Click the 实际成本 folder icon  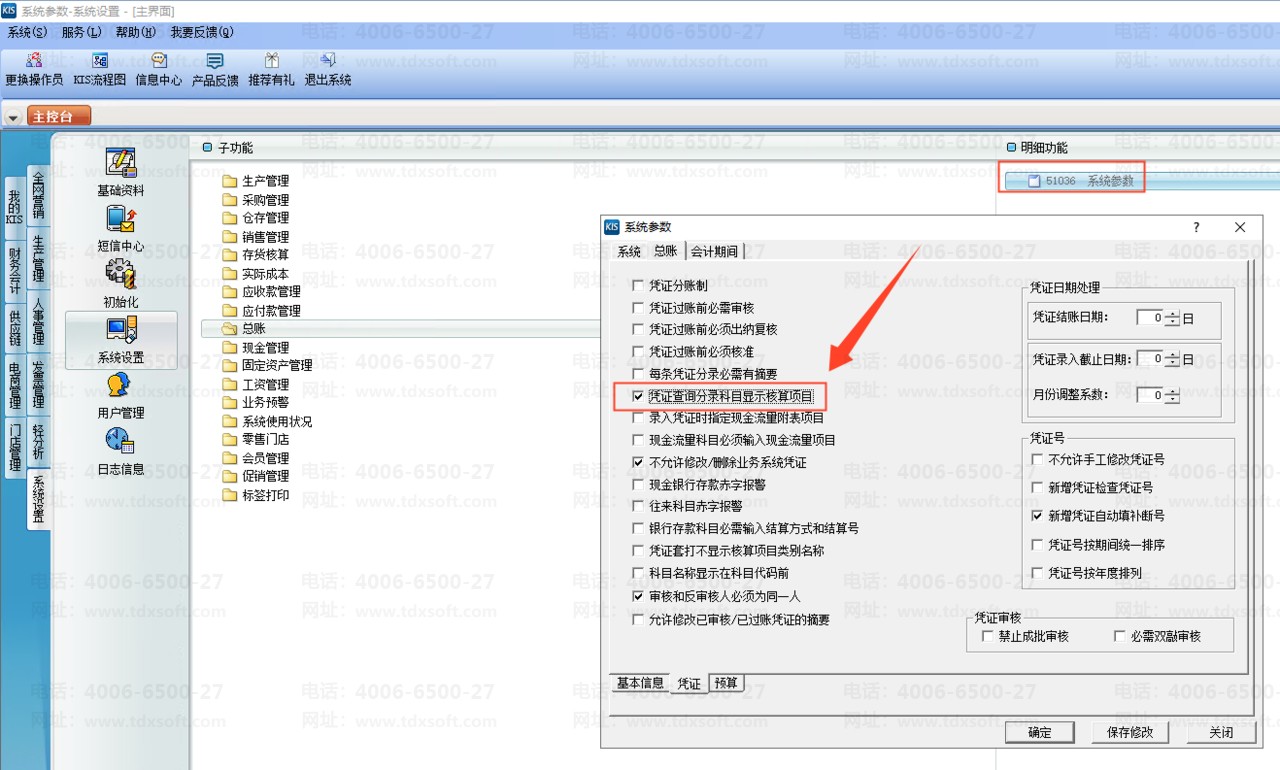point(230,274)
